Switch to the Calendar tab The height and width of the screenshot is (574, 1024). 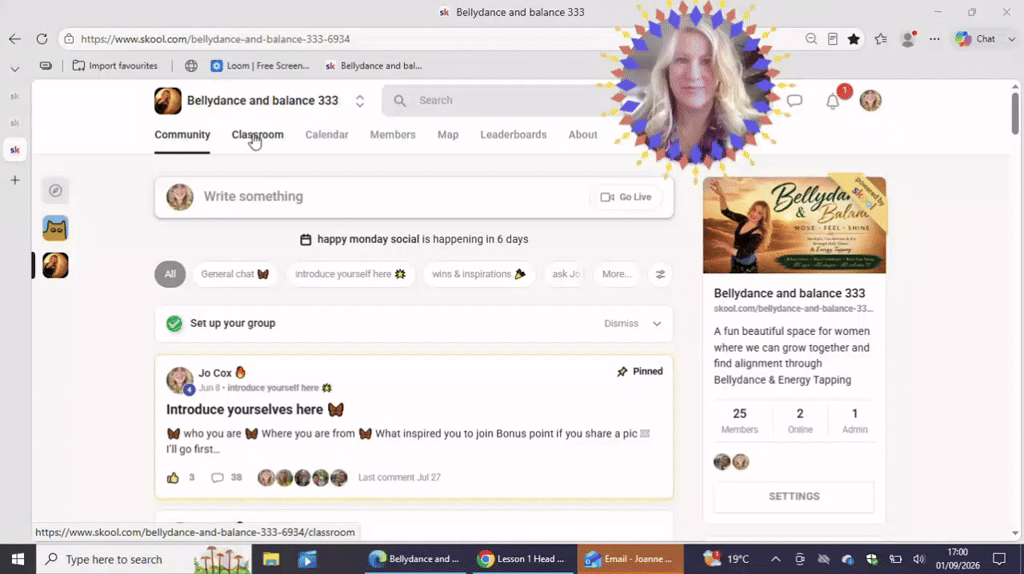tap(327, 135)
